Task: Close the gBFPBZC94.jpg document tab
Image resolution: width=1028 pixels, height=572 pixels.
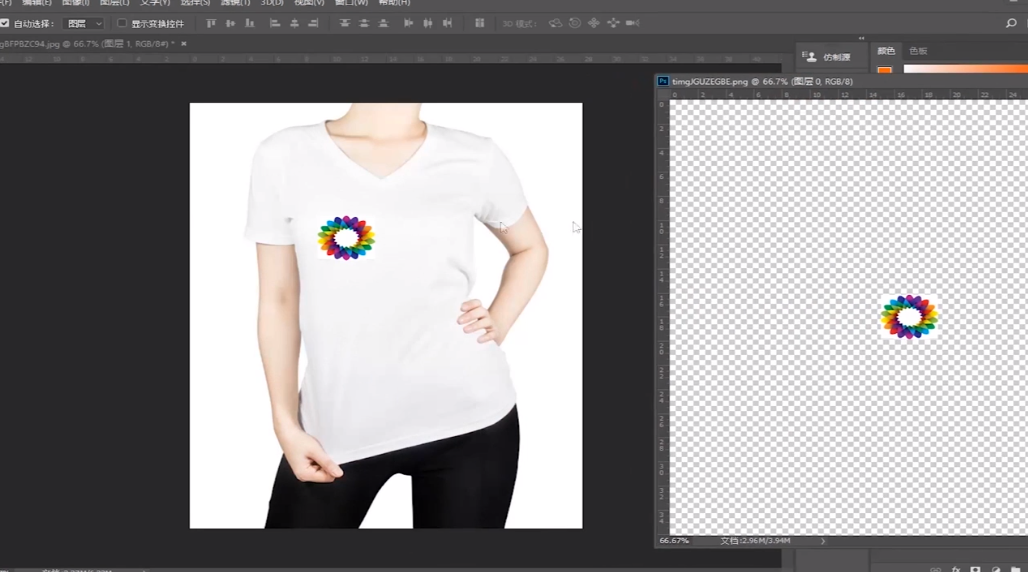Action: point(184,44)
